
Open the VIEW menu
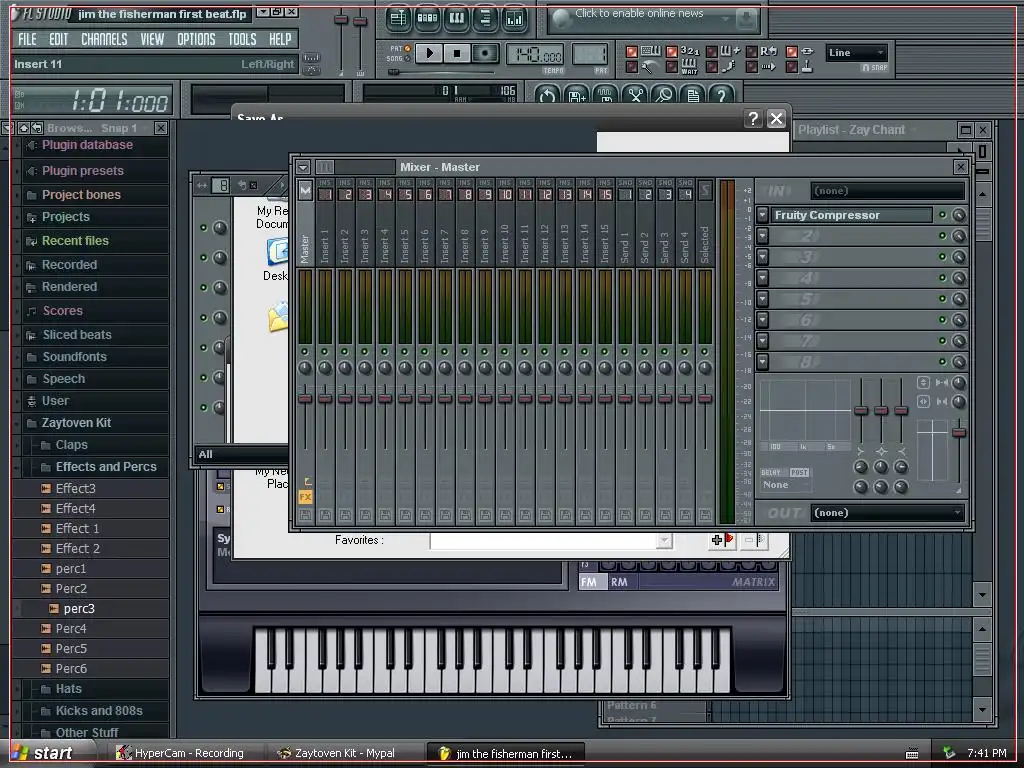152,39
